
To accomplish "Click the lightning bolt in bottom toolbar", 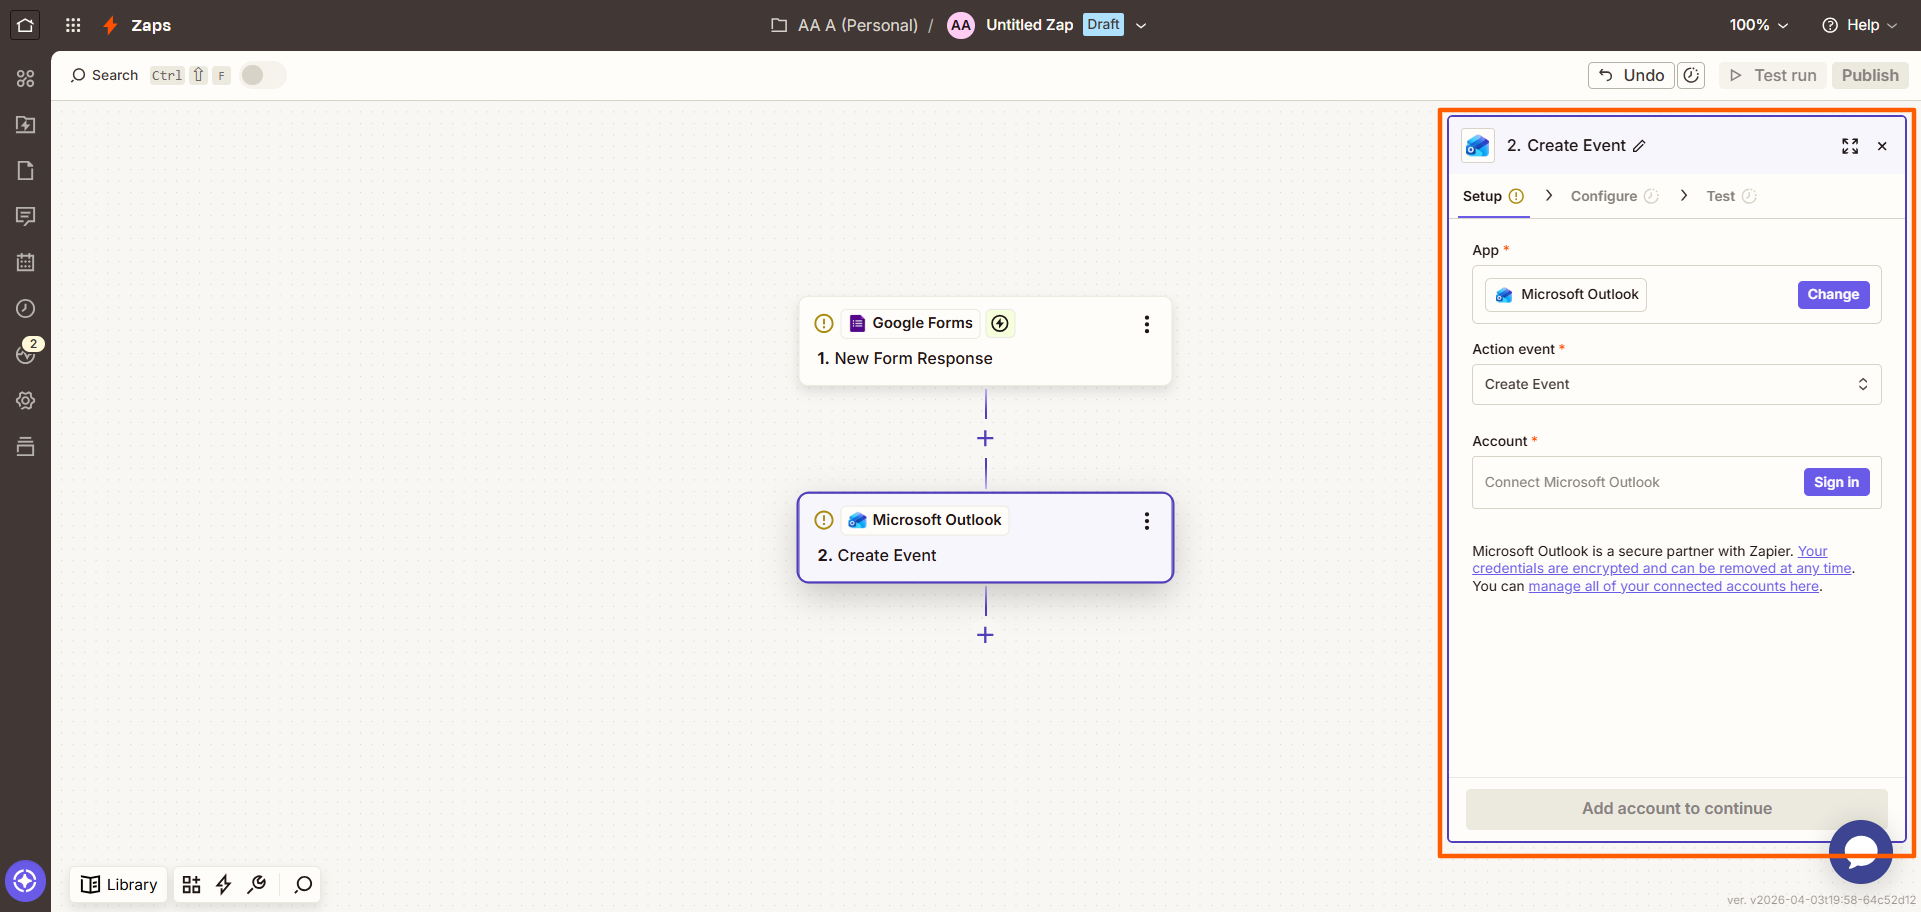I will tap(224, 884).
